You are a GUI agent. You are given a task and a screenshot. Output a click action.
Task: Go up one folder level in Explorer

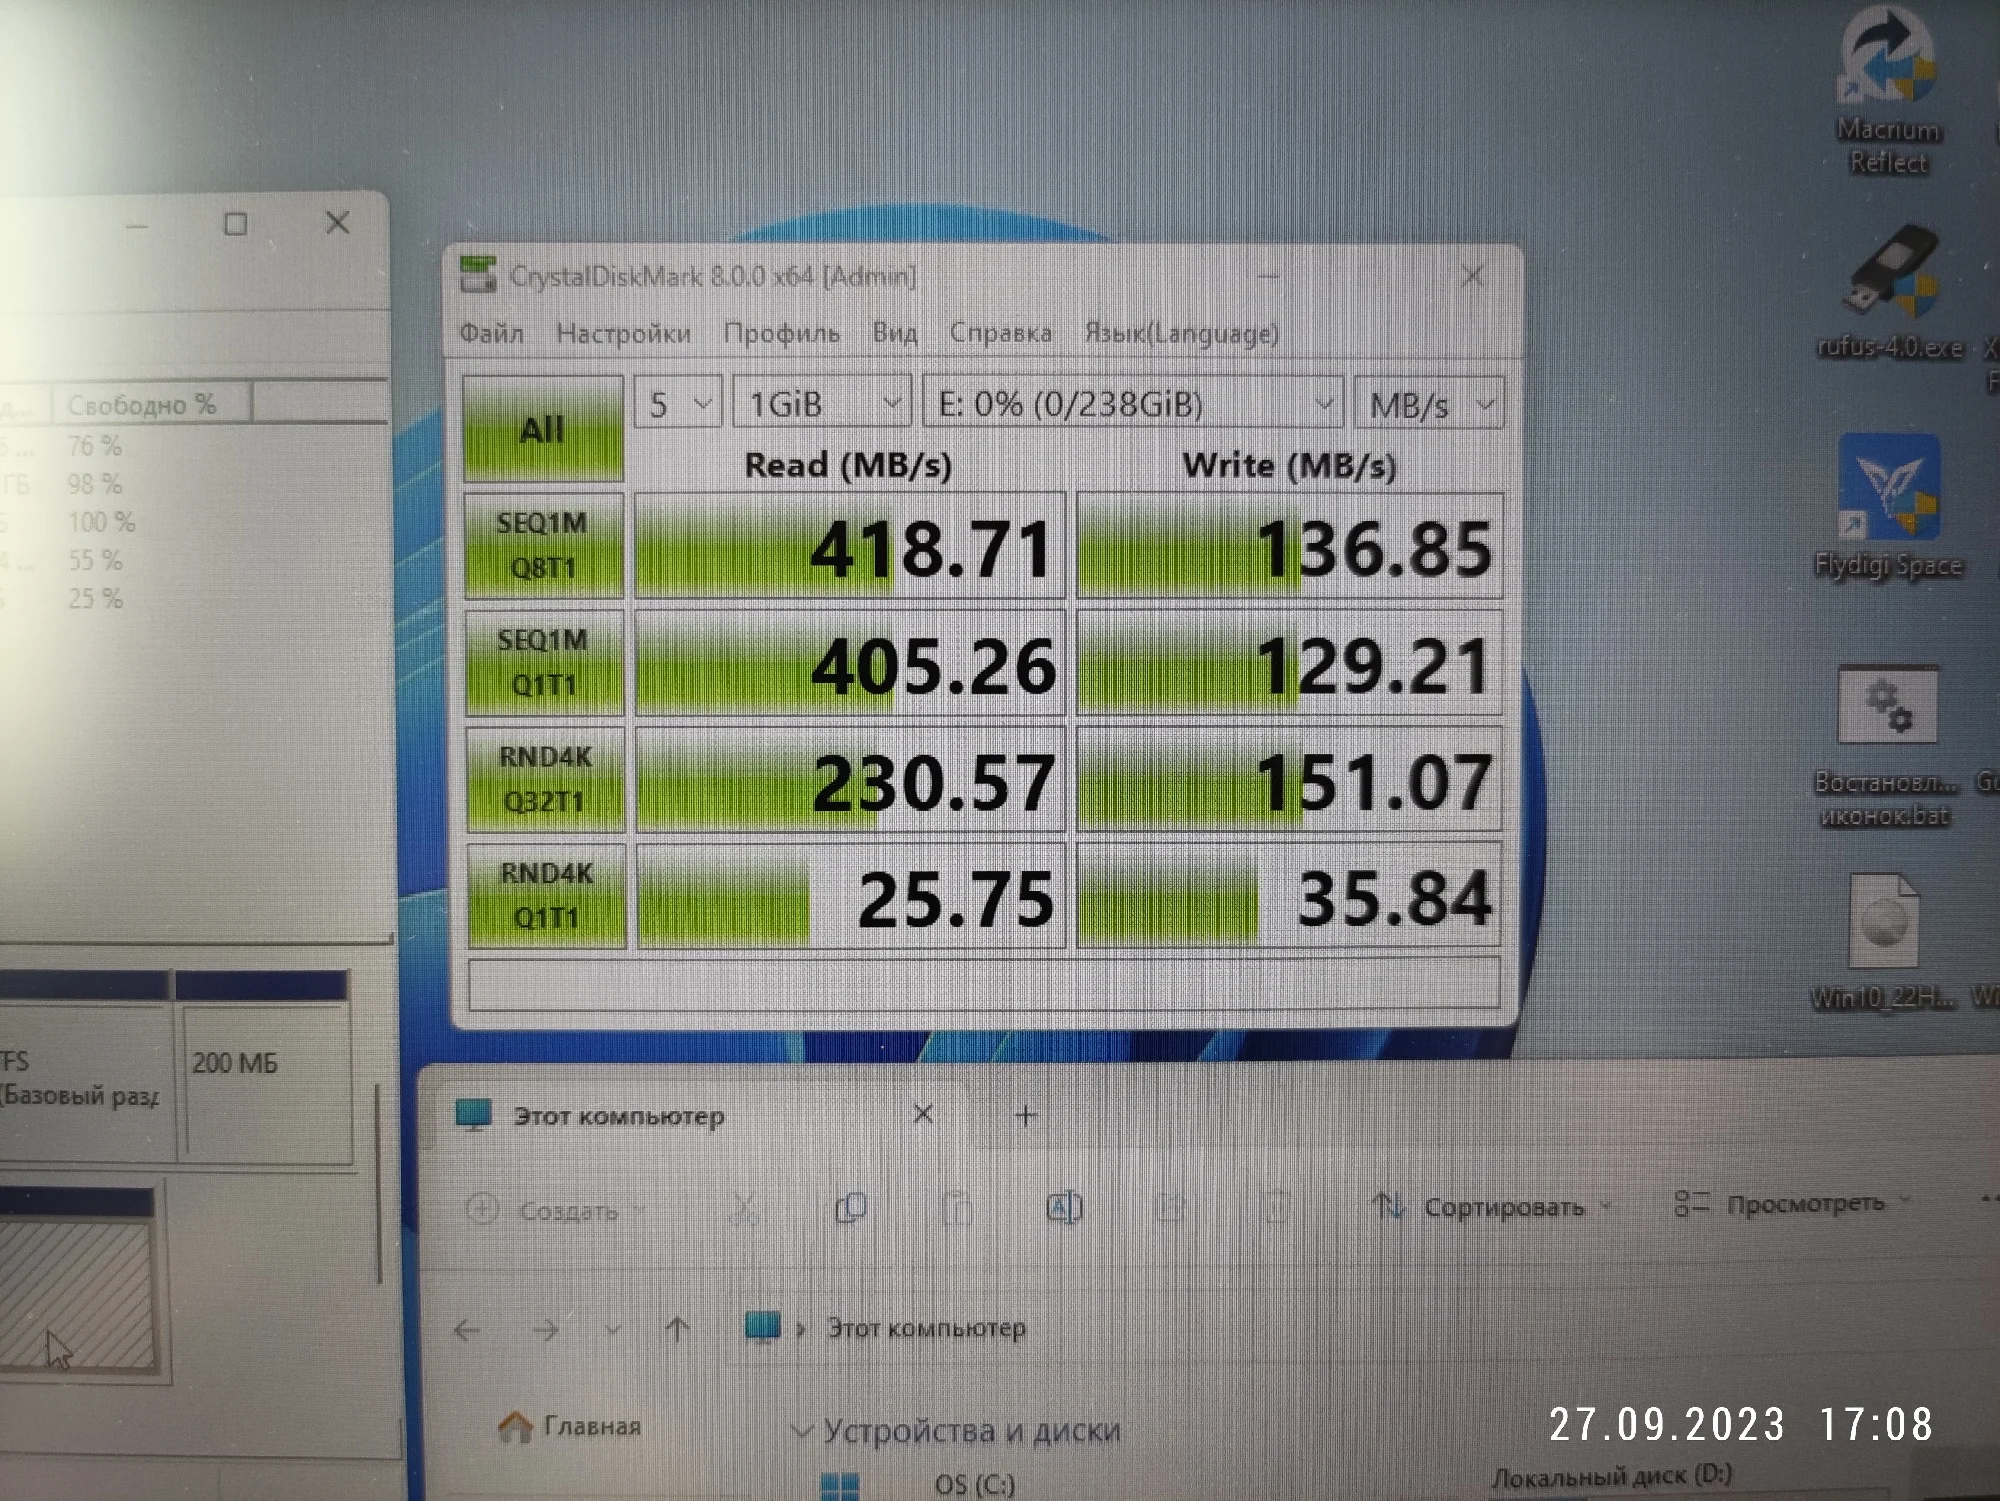(677, 1329)
